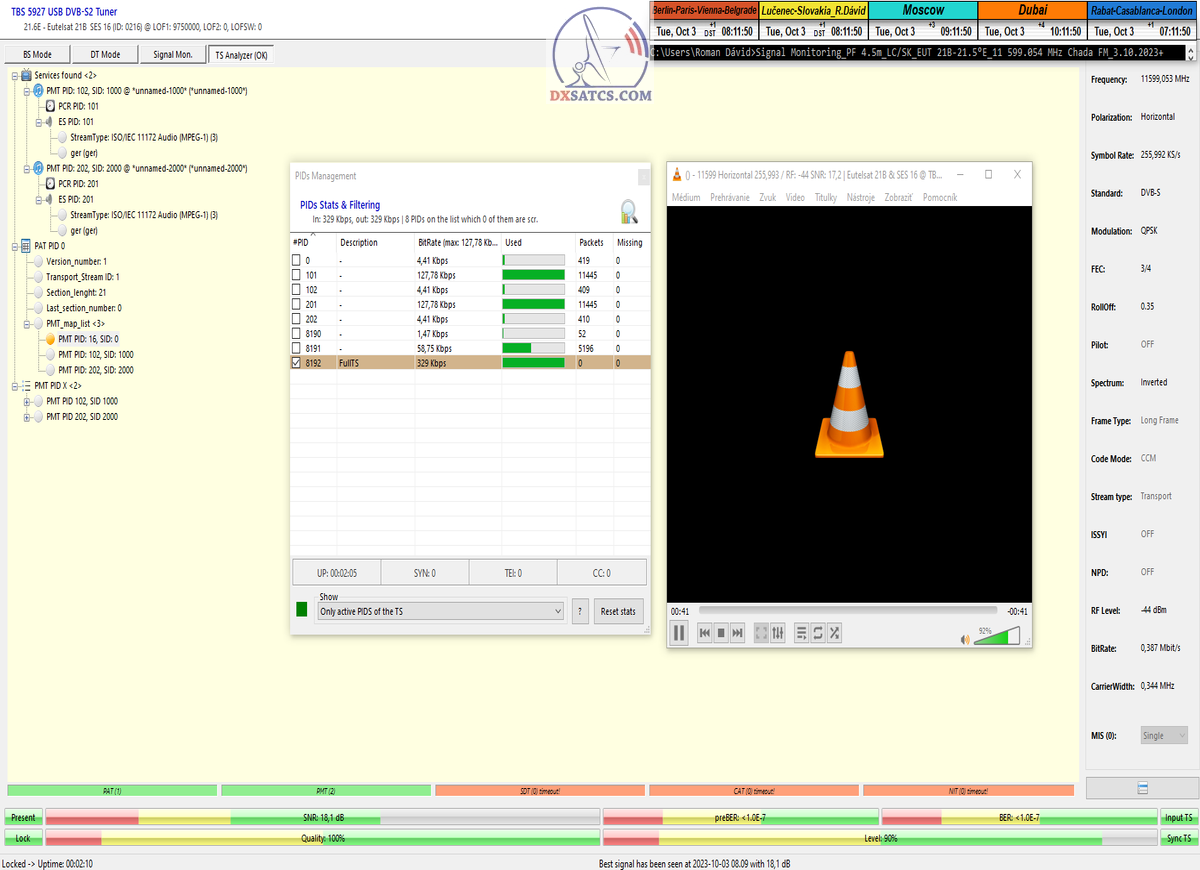Collapse the PAT PID 0 tree node
1200x870 pixels.
[14, 245]
